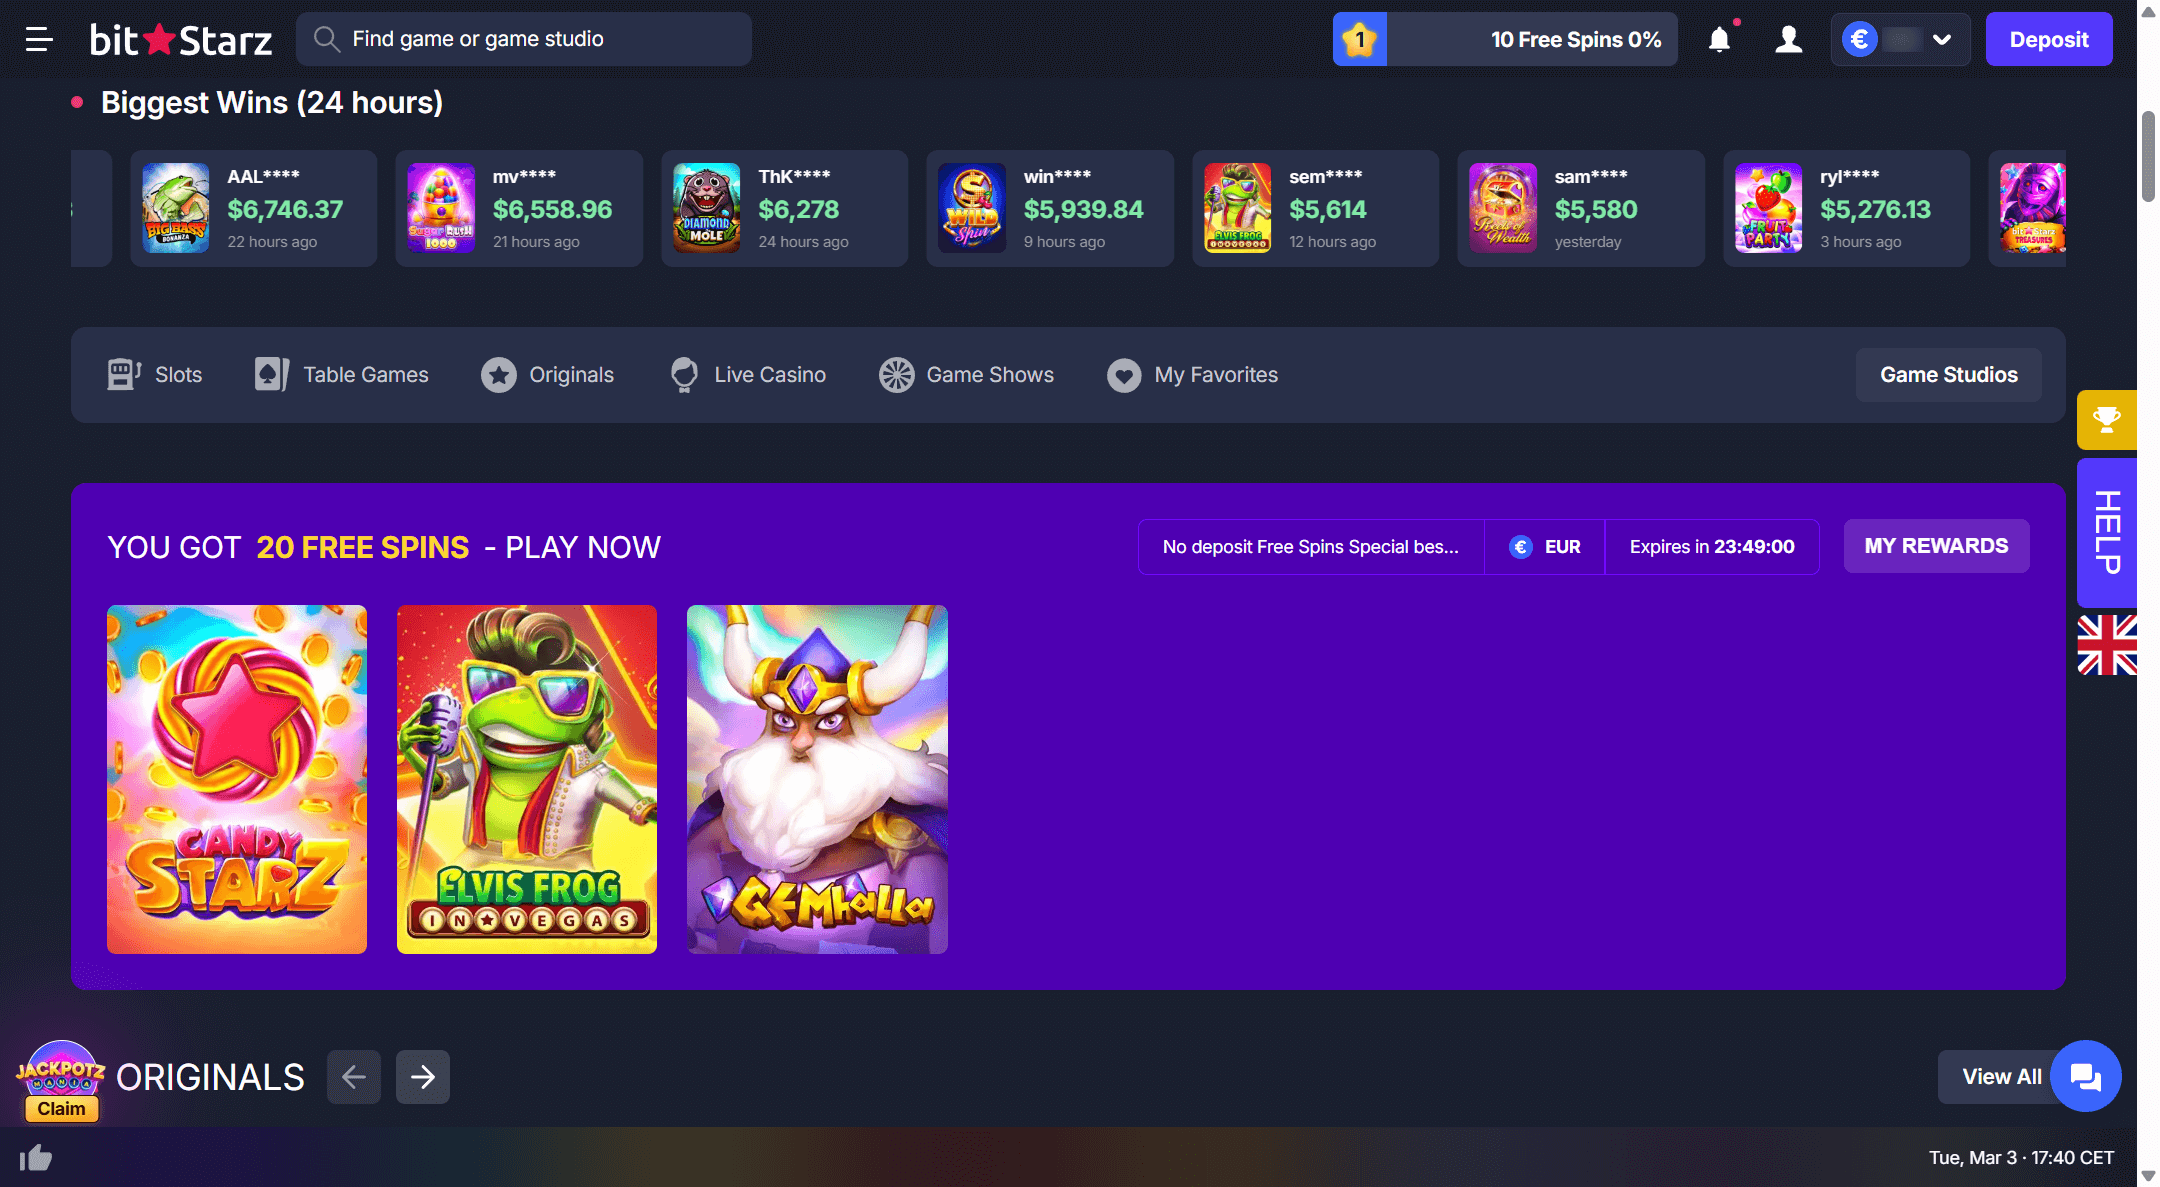The width and height of the screenshot is (2160, 1187).
Task: Click the notification bell icon
Action: [1719, 39]
